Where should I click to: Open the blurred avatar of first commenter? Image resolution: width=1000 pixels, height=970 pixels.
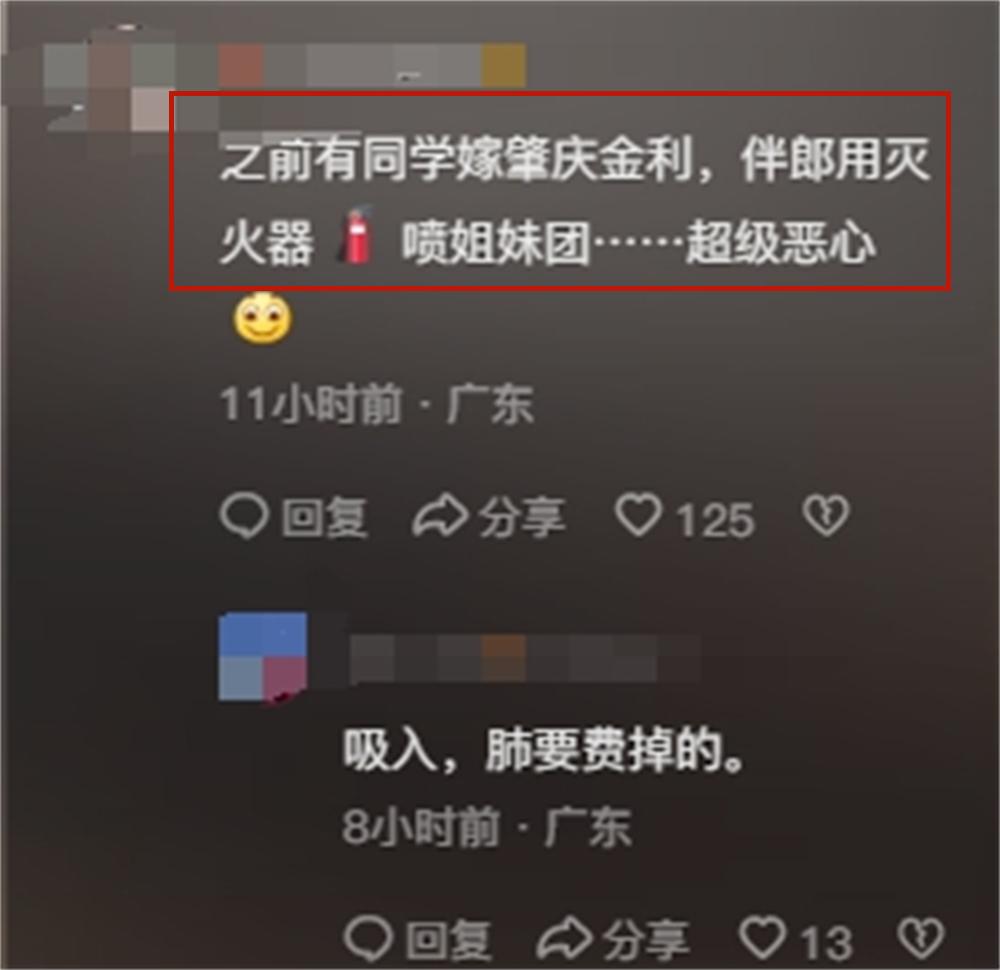[x=108, y=80]
